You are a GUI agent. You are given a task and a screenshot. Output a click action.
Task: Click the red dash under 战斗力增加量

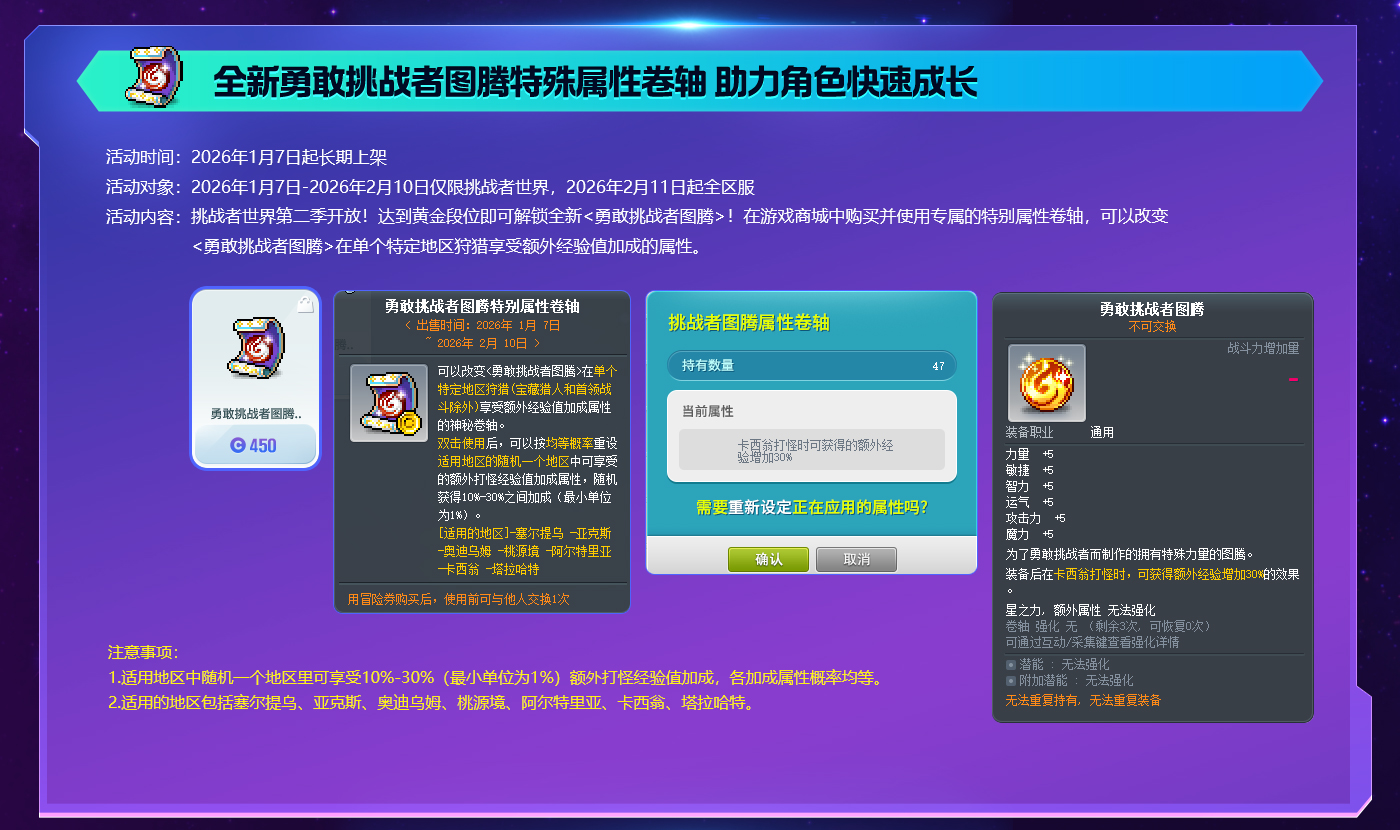click(1293, 380)
